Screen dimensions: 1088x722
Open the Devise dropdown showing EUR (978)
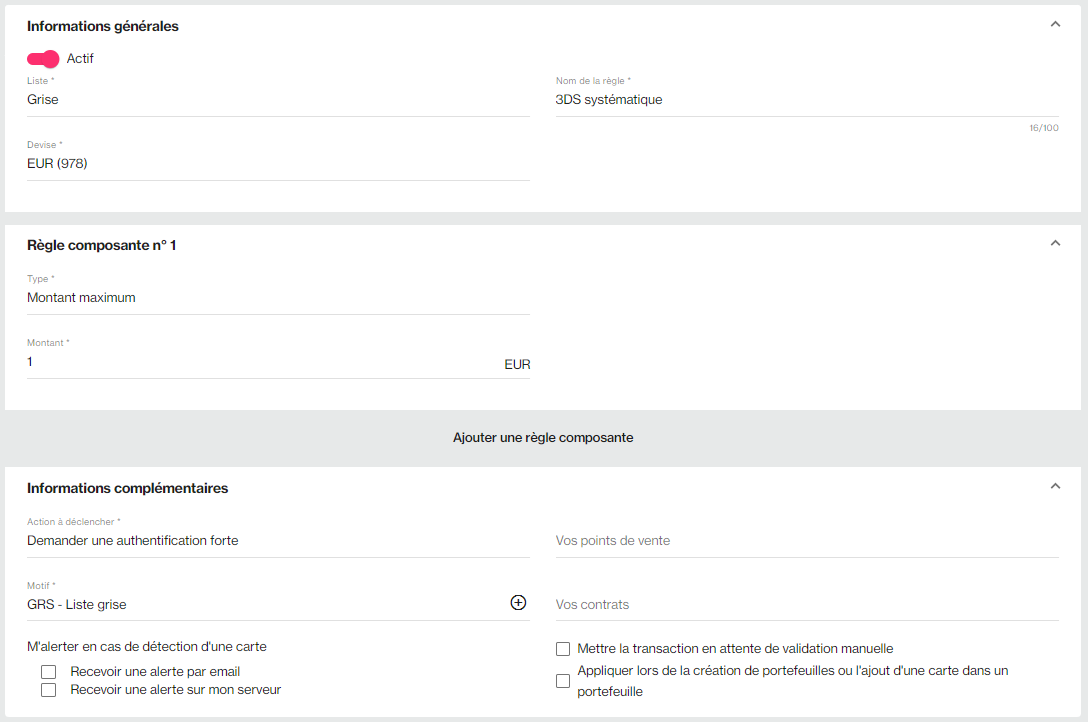coord(278,164)
